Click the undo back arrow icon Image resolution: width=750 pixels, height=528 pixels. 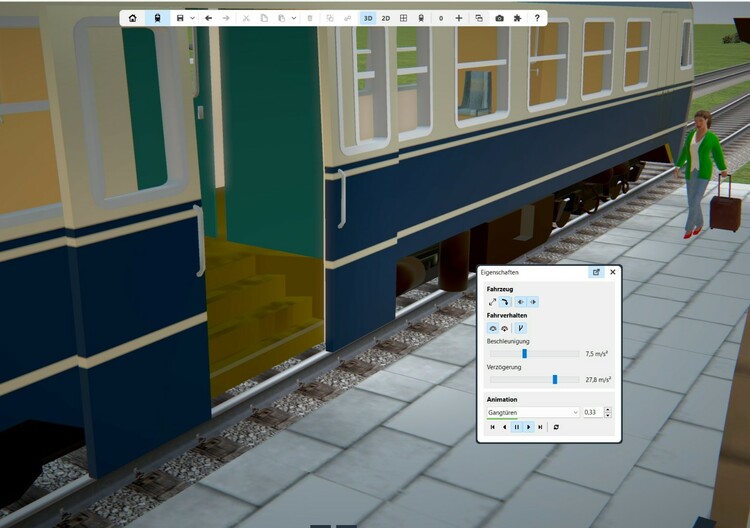point(208,18)
